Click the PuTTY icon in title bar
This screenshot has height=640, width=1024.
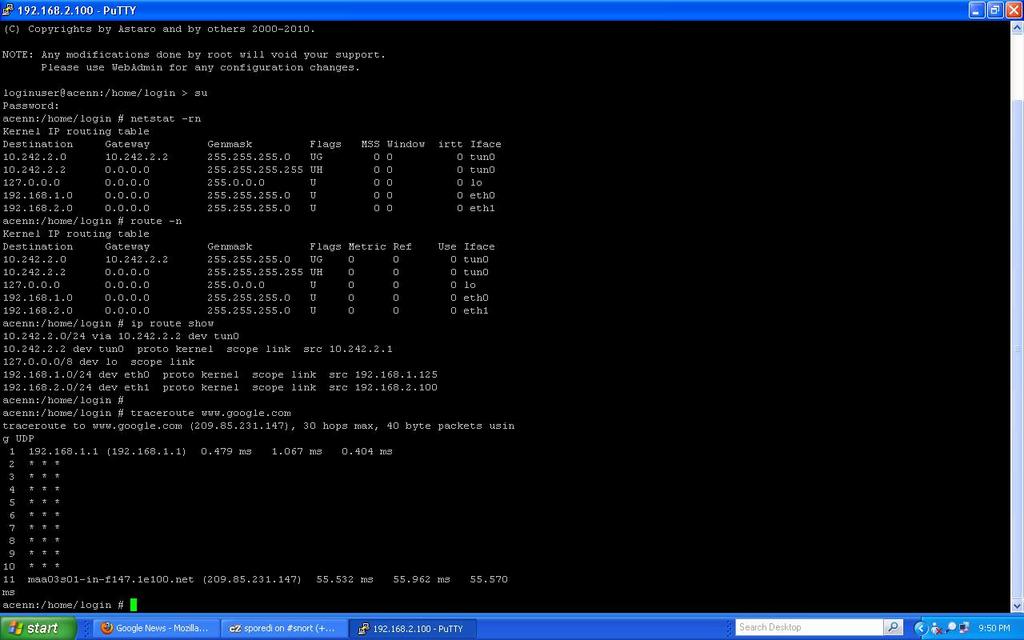click(9, 10)
